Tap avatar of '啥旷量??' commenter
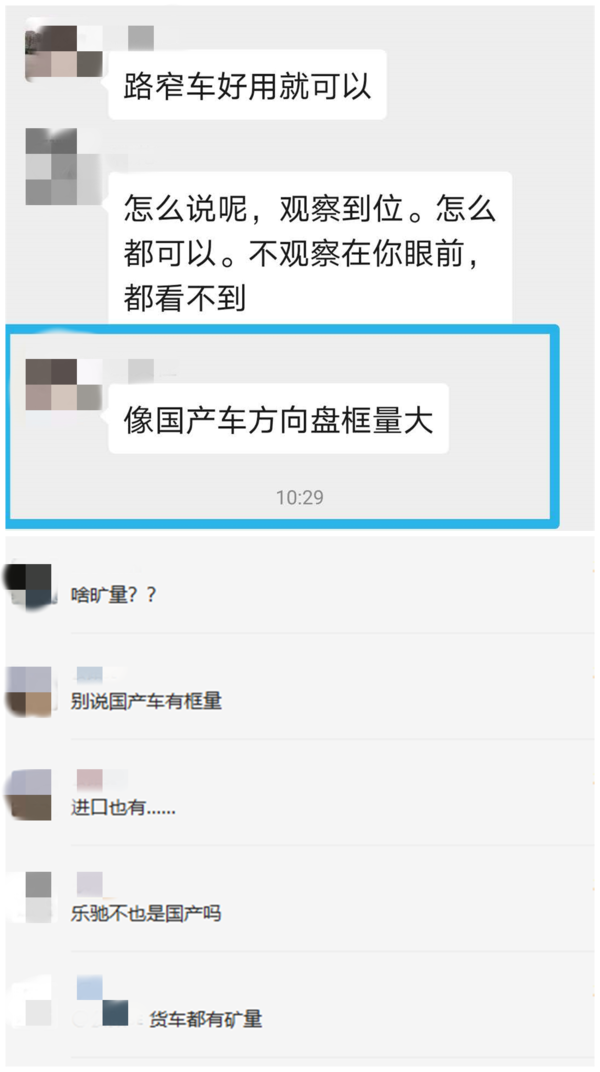 tap(28, 585)
